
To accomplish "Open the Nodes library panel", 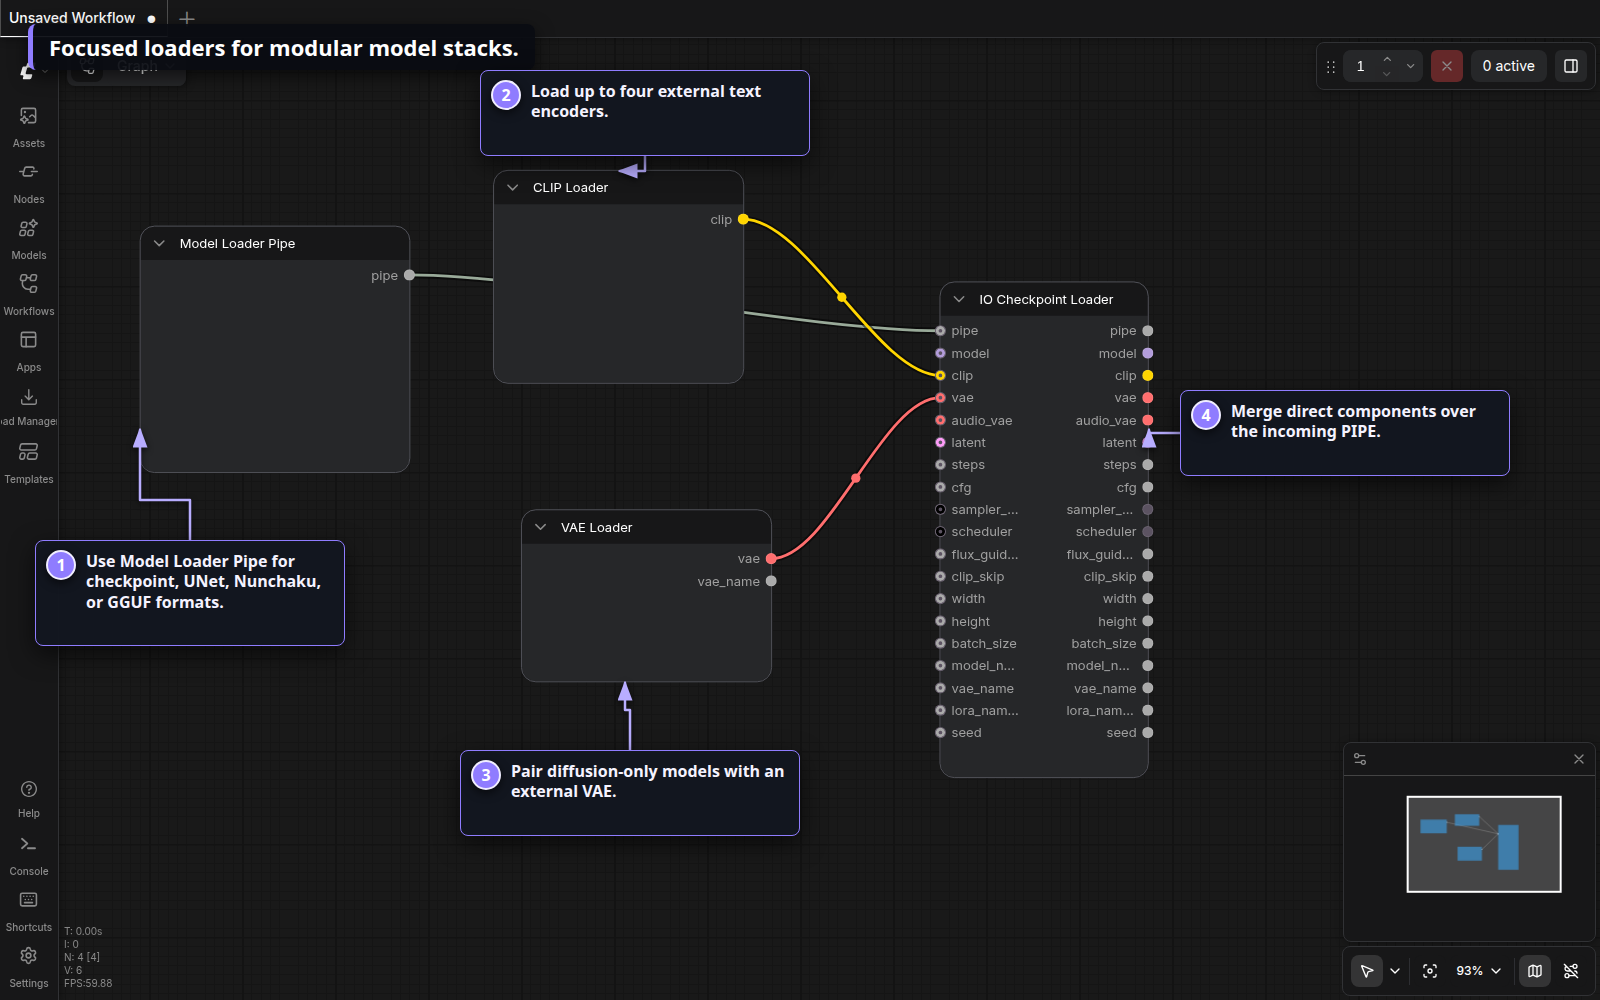I will tap(29, 184).
